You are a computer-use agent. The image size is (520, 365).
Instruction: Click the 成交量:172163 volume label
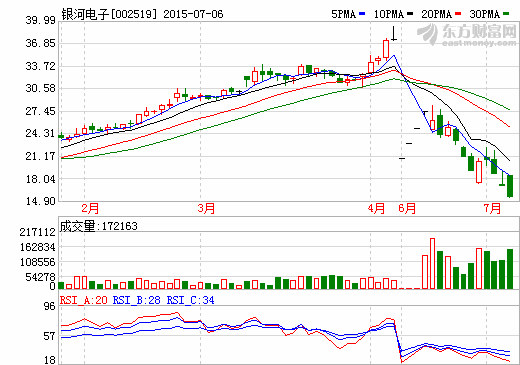99,226
